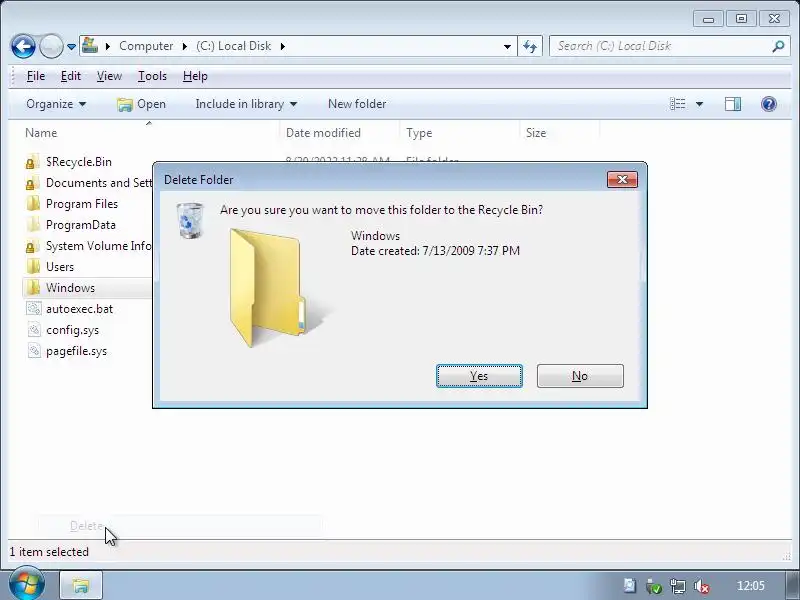Image resolution: width=800 pixels, height=600 pixels.
Task: Open the address bar history dropdown
Action: (507, 46)
